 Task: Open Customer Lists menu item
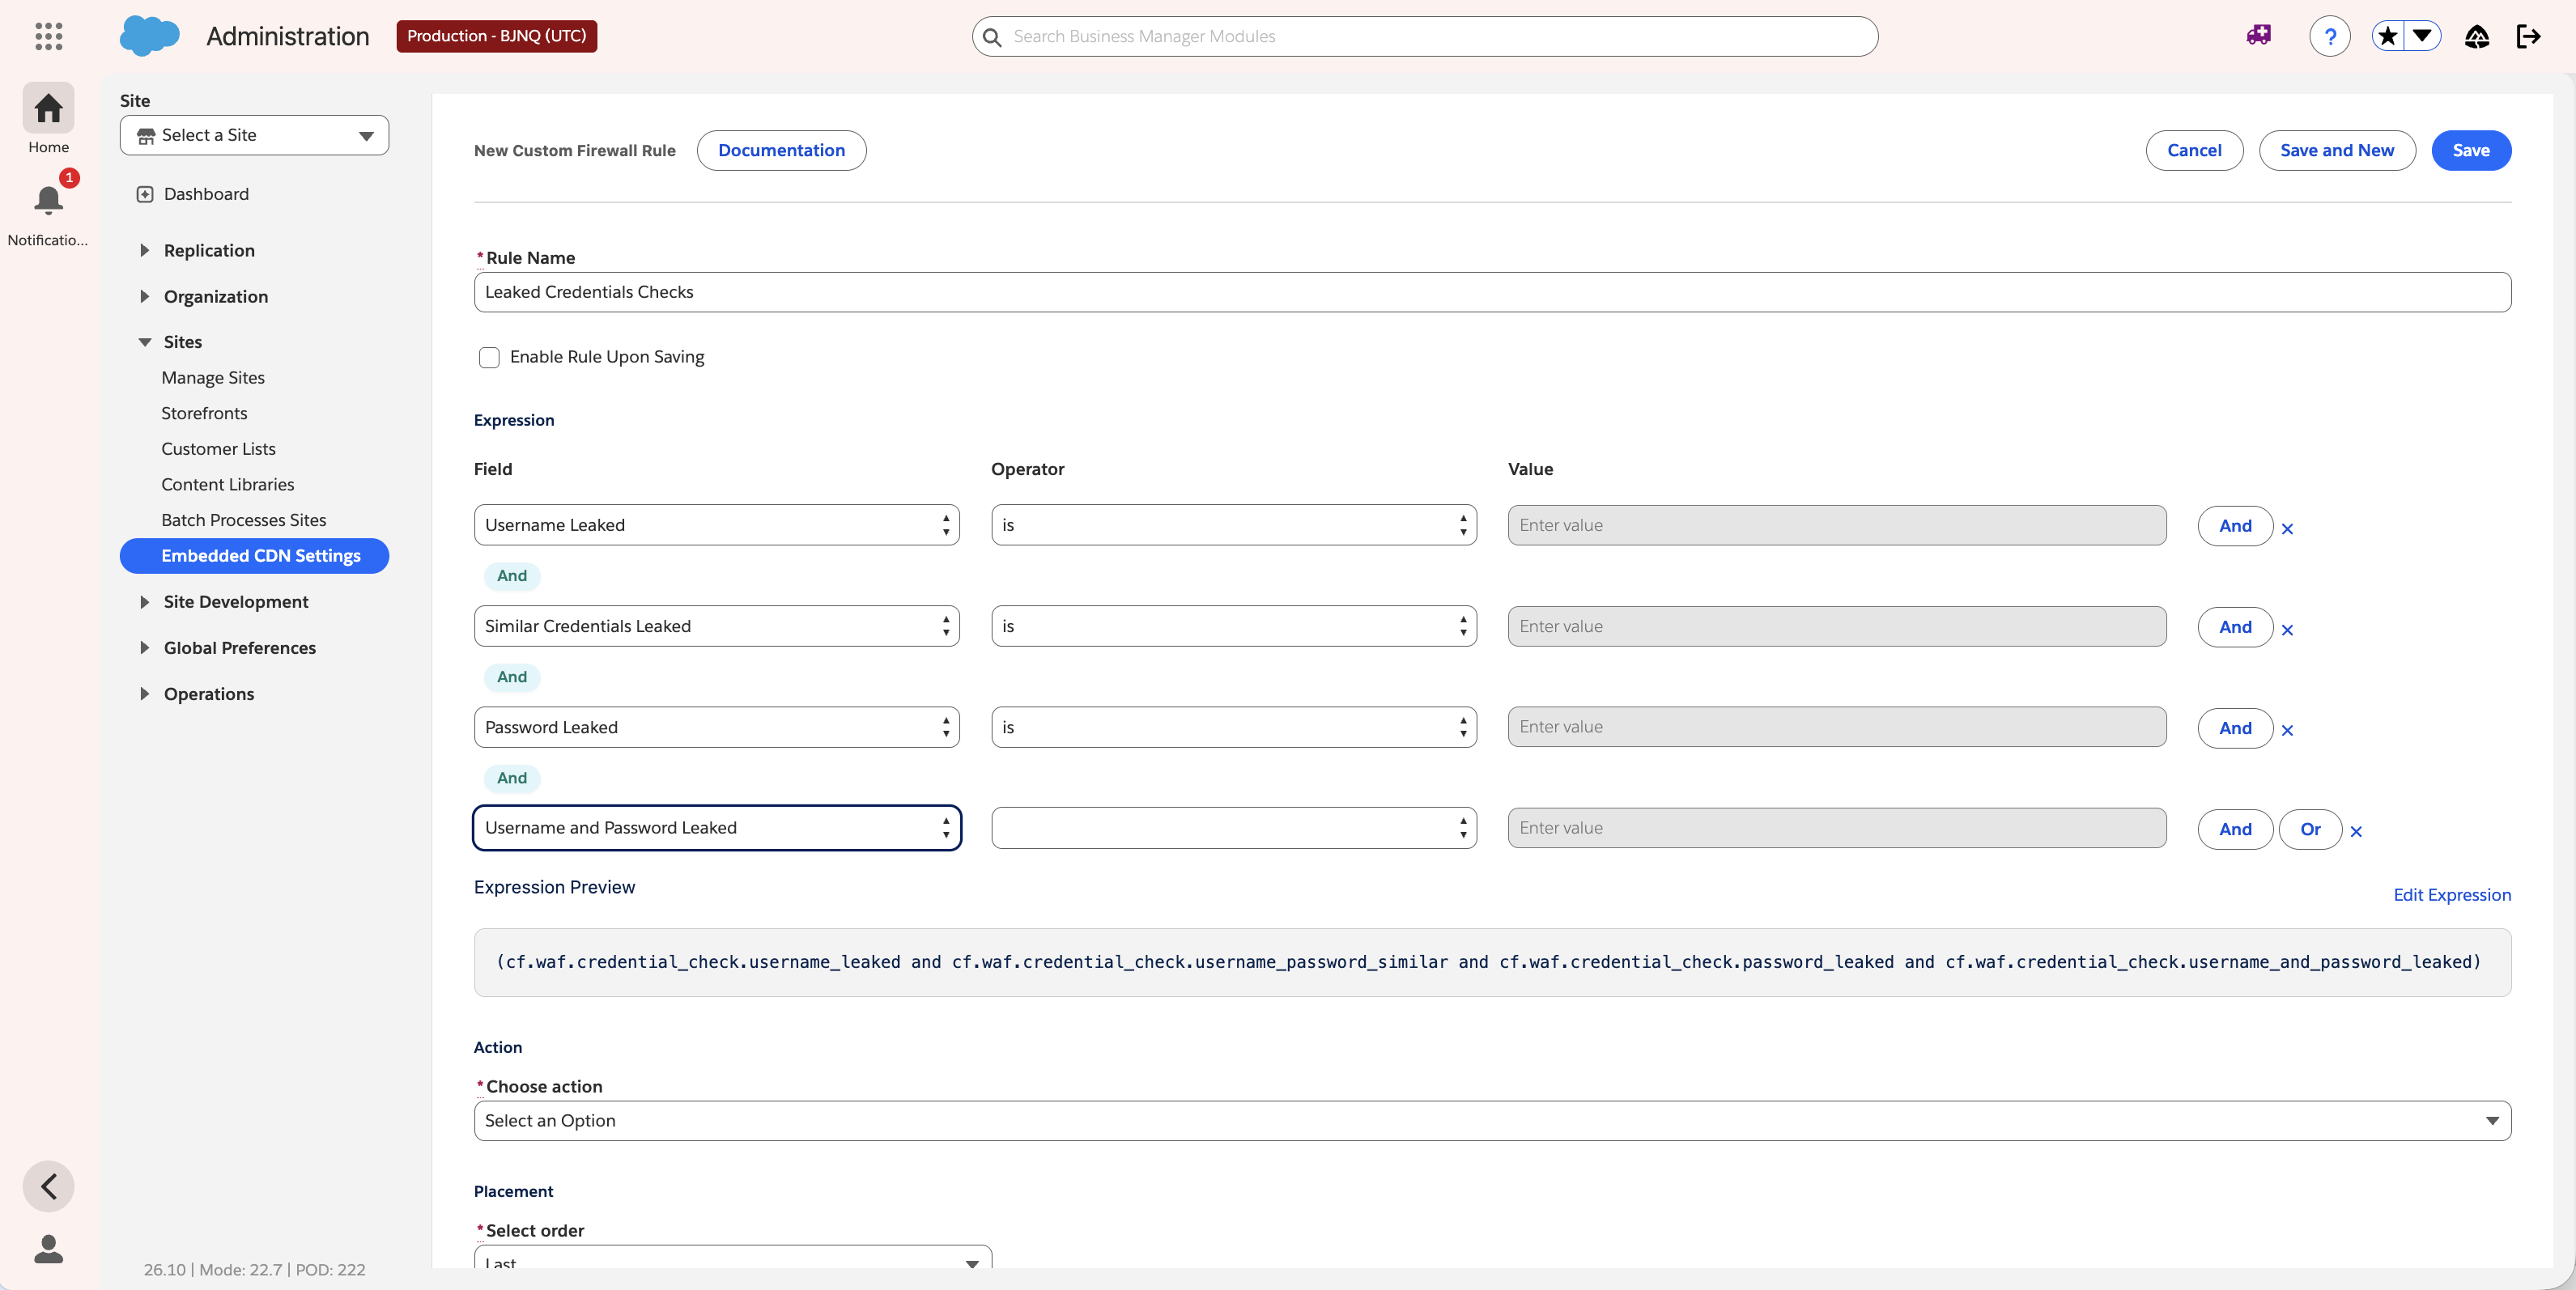pos(218,449)
